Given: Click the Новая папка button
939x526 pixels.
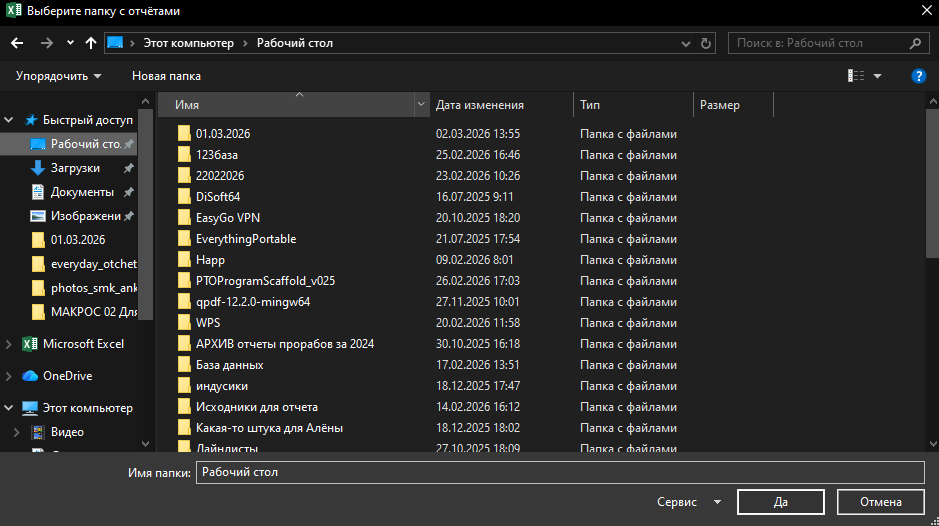Looking at the screenshot, I should coord(166,76).
